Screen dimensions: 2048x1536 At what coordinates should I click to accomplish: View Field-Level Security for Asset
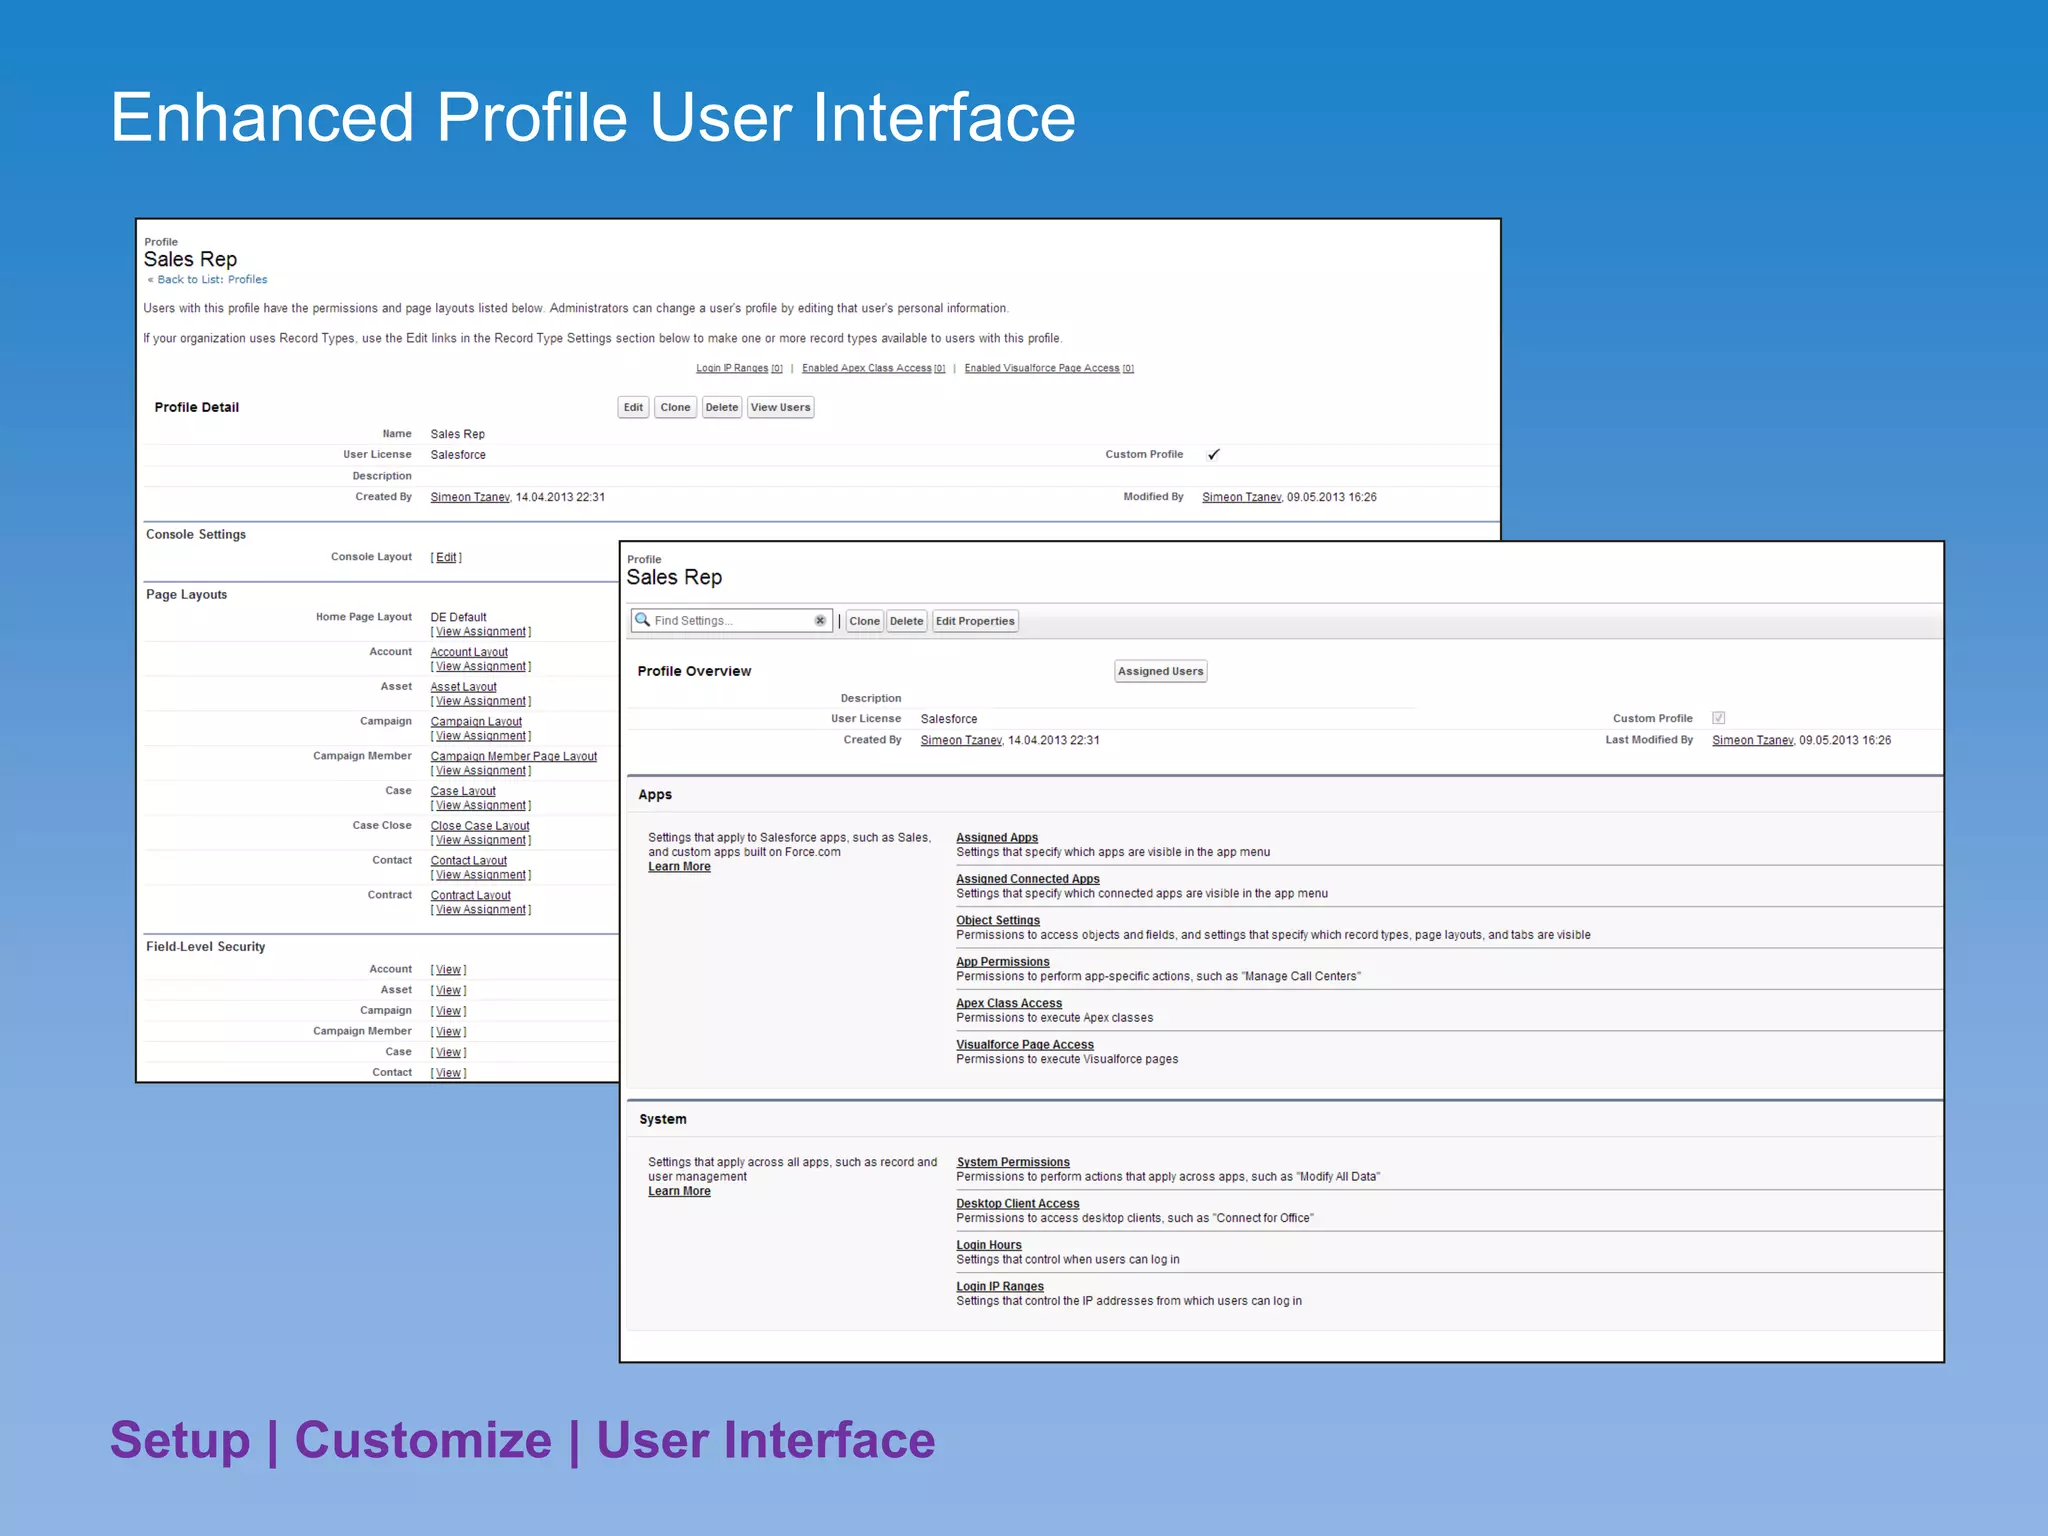coord(448,991)
